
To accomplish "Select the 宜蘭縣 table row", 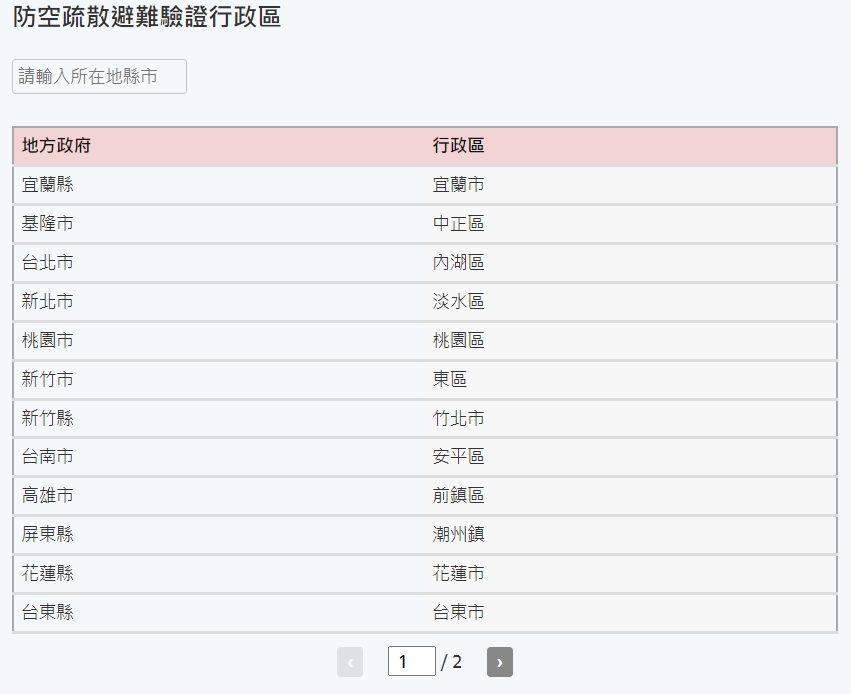I will coord(48,185).
